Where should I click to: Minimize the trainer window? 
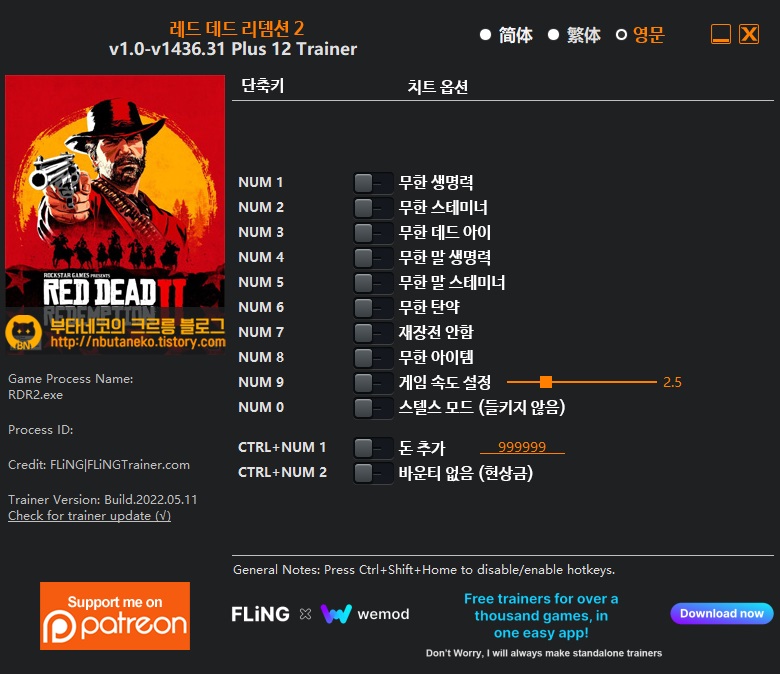click(x=721, y=35)
